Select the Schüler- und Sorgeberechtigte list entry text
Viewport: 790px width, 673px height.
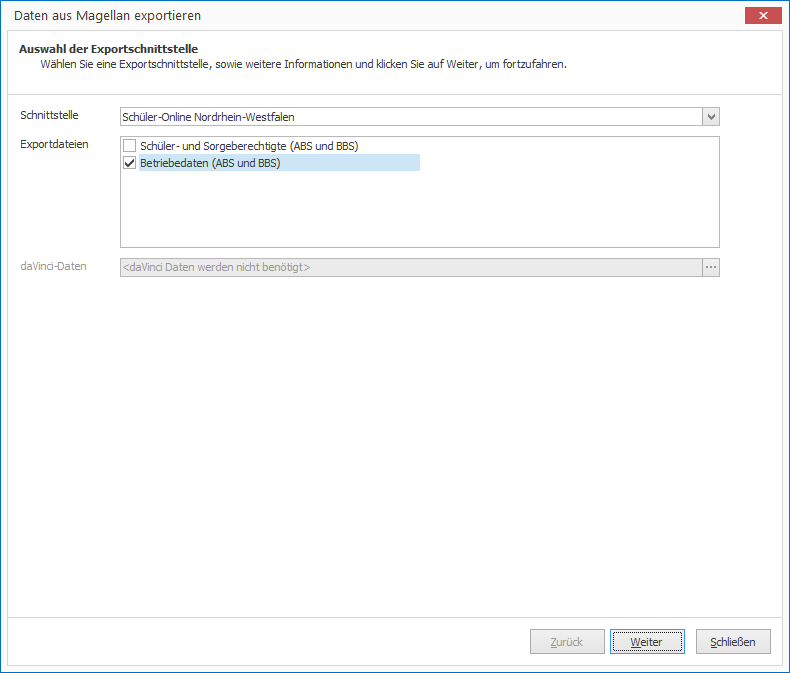(x=249, y=146)
